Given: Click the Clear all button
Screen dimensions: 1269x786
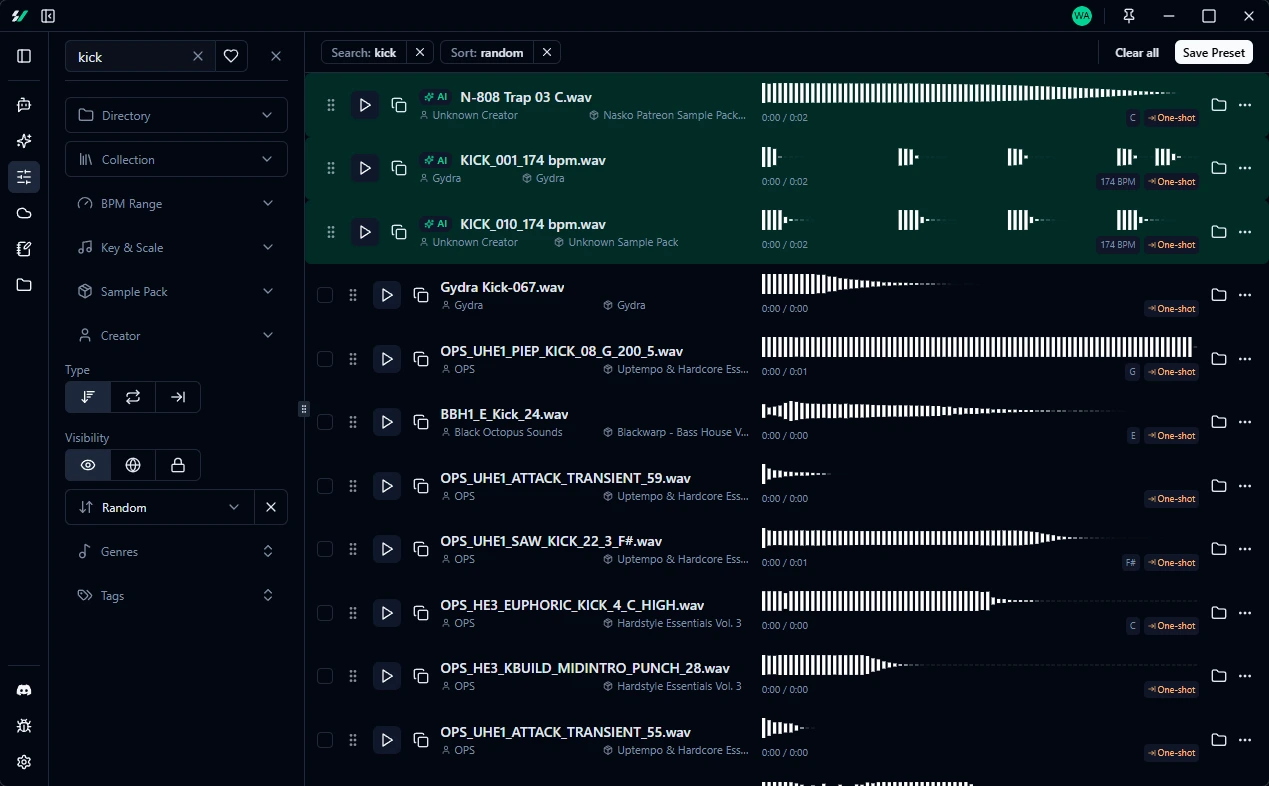Looking at the screenshot, I should pos(1136,52).
